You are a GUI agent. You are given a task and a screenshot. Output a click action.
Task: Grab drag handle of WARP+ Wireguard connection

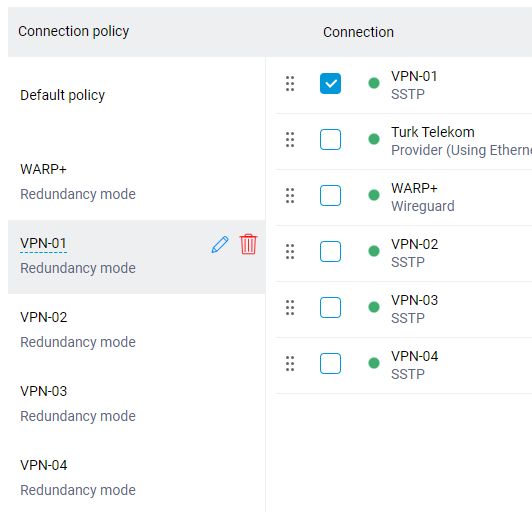coord(290,195)
